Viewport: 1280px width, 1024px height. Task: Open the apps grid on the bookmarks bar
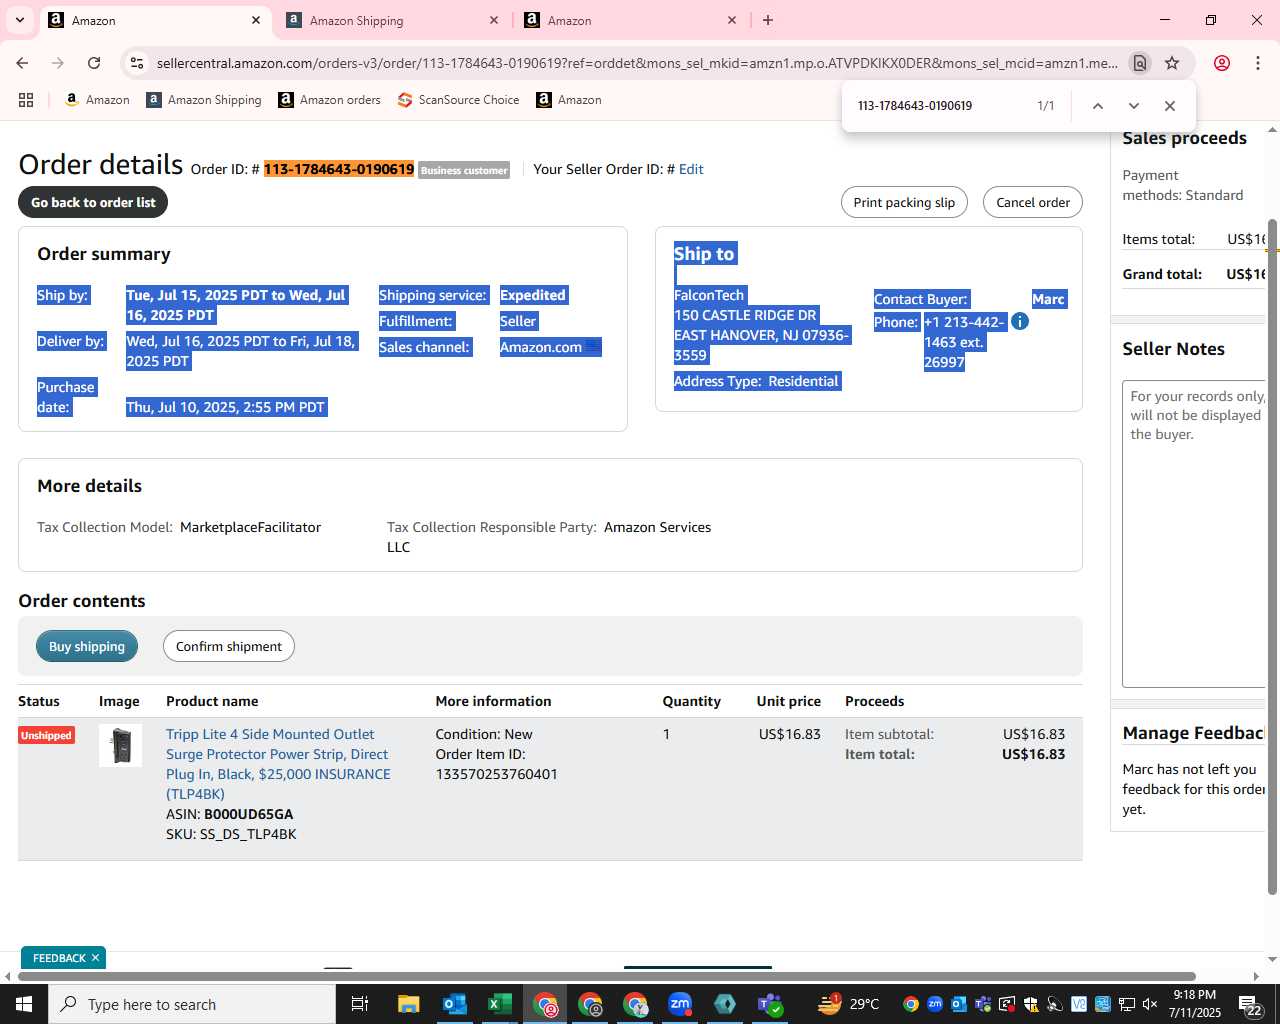26,100
